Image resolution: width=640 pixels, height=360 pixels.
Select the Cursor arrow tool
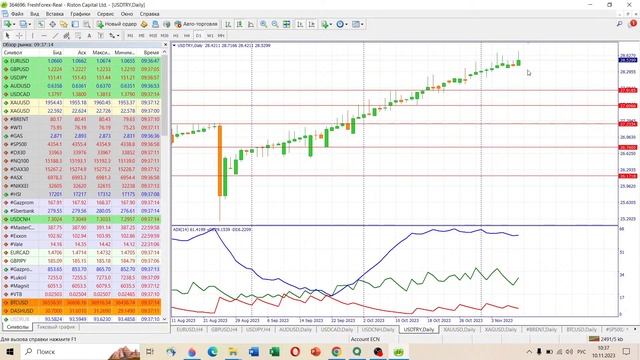(x=7, y=36)
